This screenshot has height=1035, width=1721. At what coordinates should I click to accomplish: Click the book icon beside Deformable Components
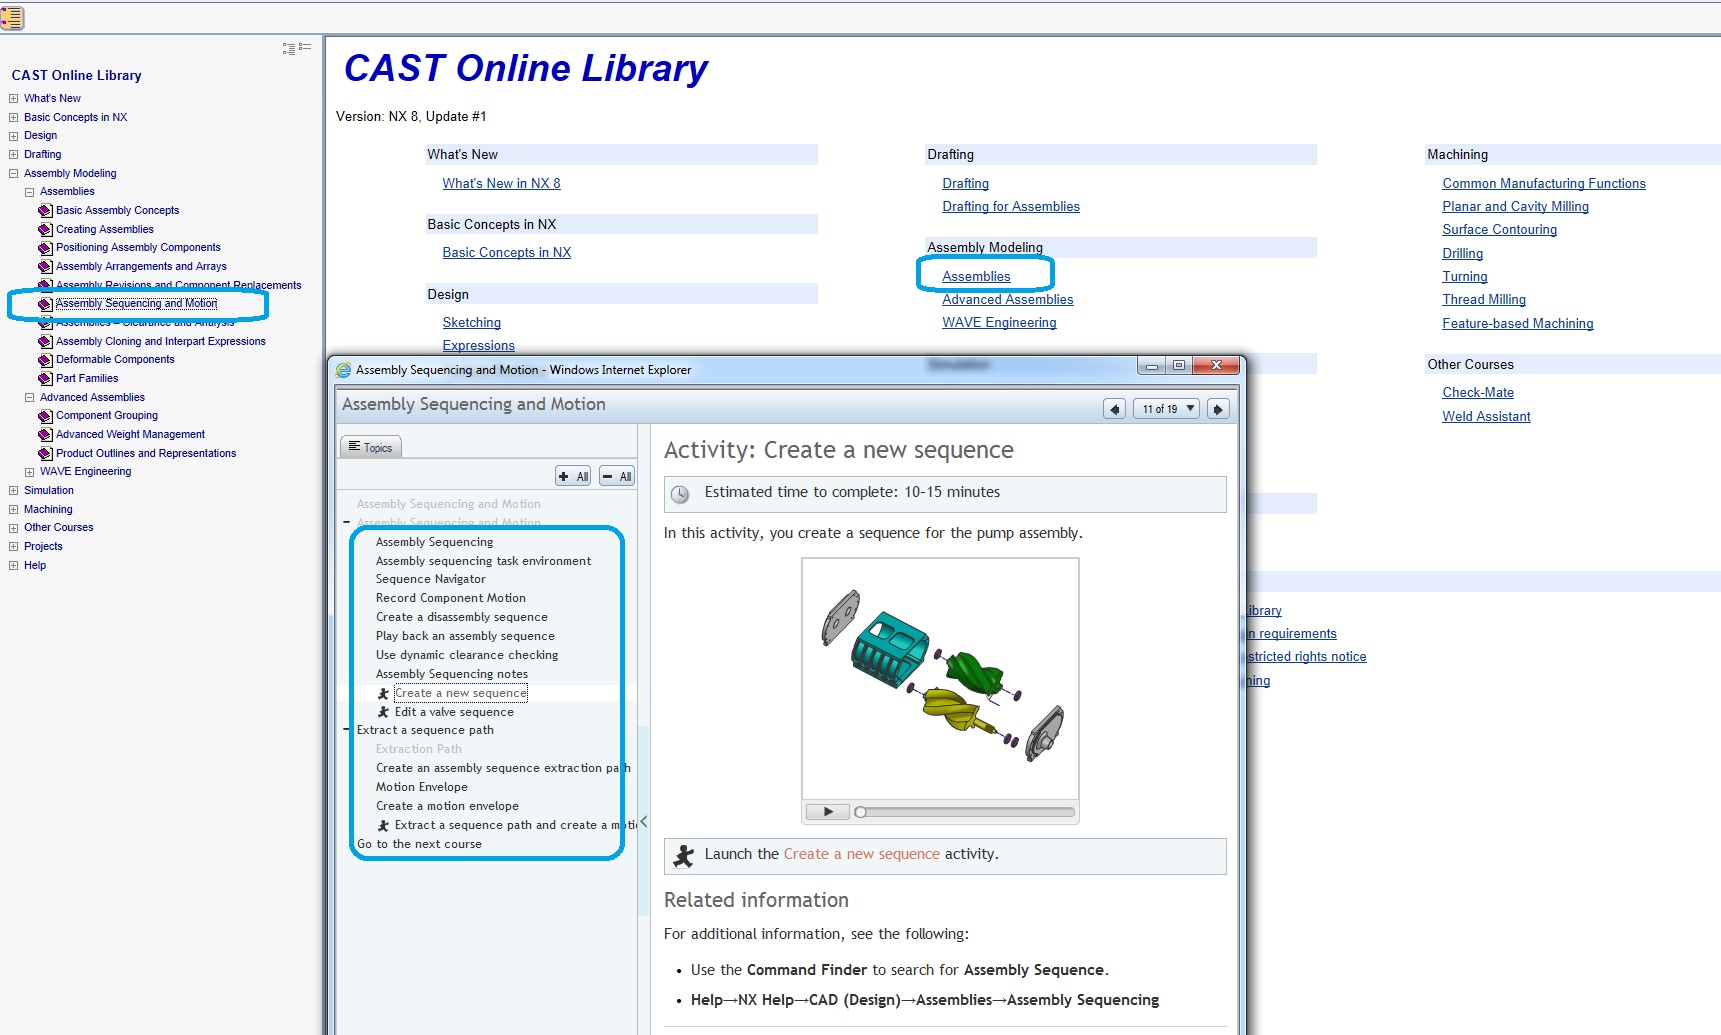[x=45, y=360]
